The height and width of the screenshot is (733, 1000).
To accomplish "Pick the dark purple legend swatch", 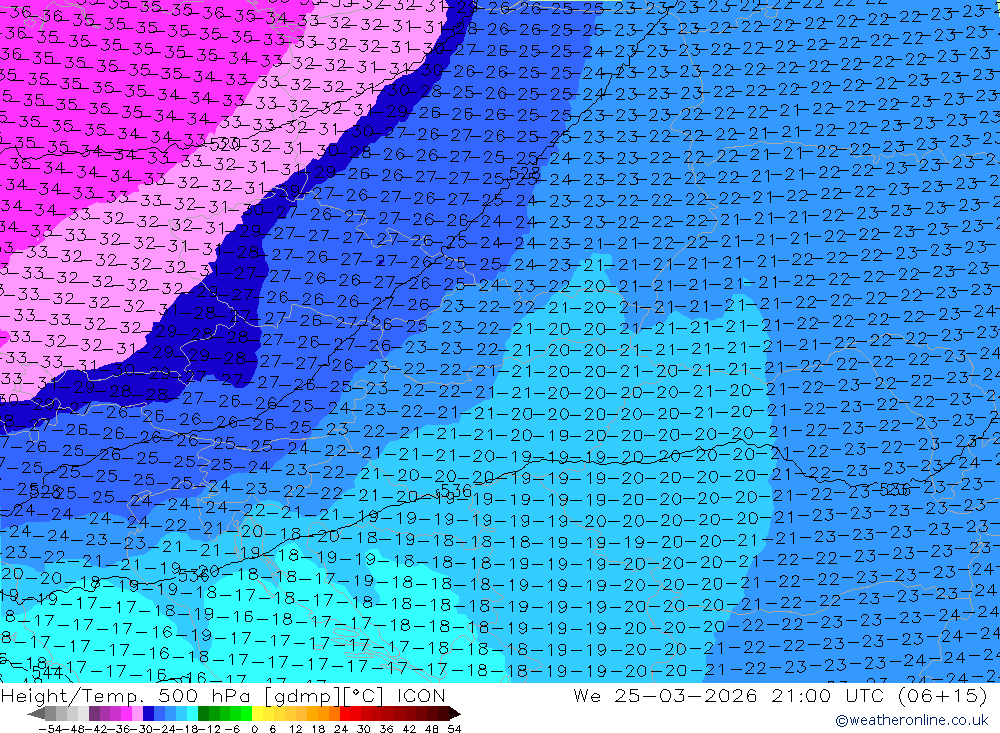I will pos(94,714).
